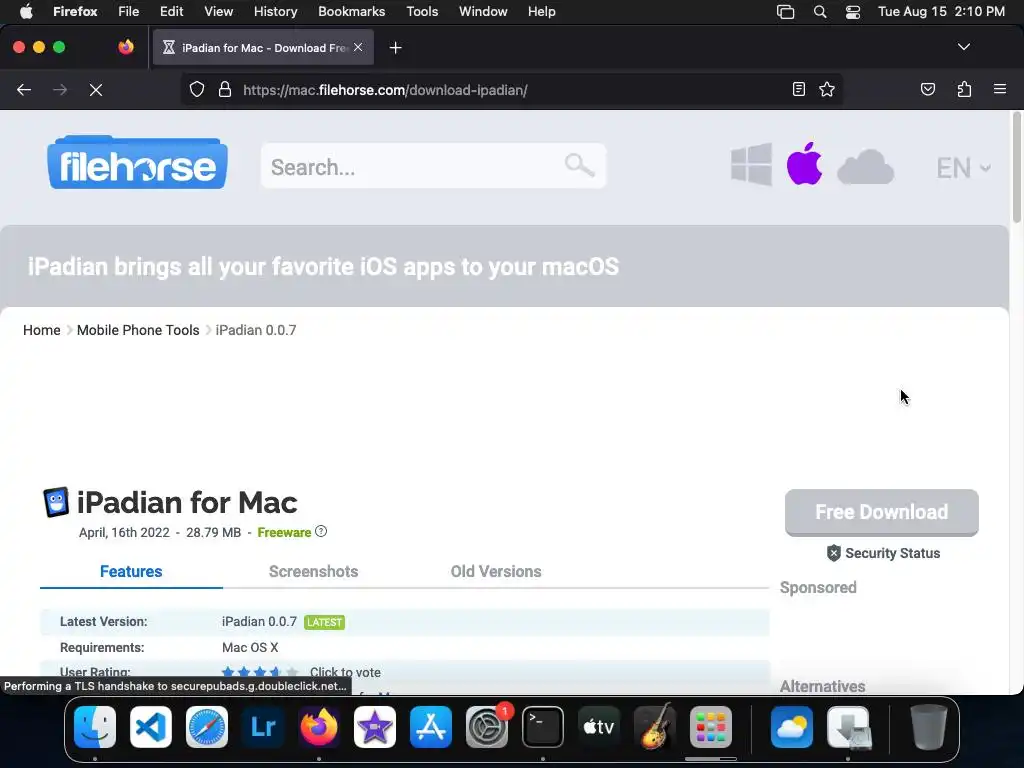Open the Bookmarks menu
1024x768 pixels.
pyautogui.click(x=351, y=12)
